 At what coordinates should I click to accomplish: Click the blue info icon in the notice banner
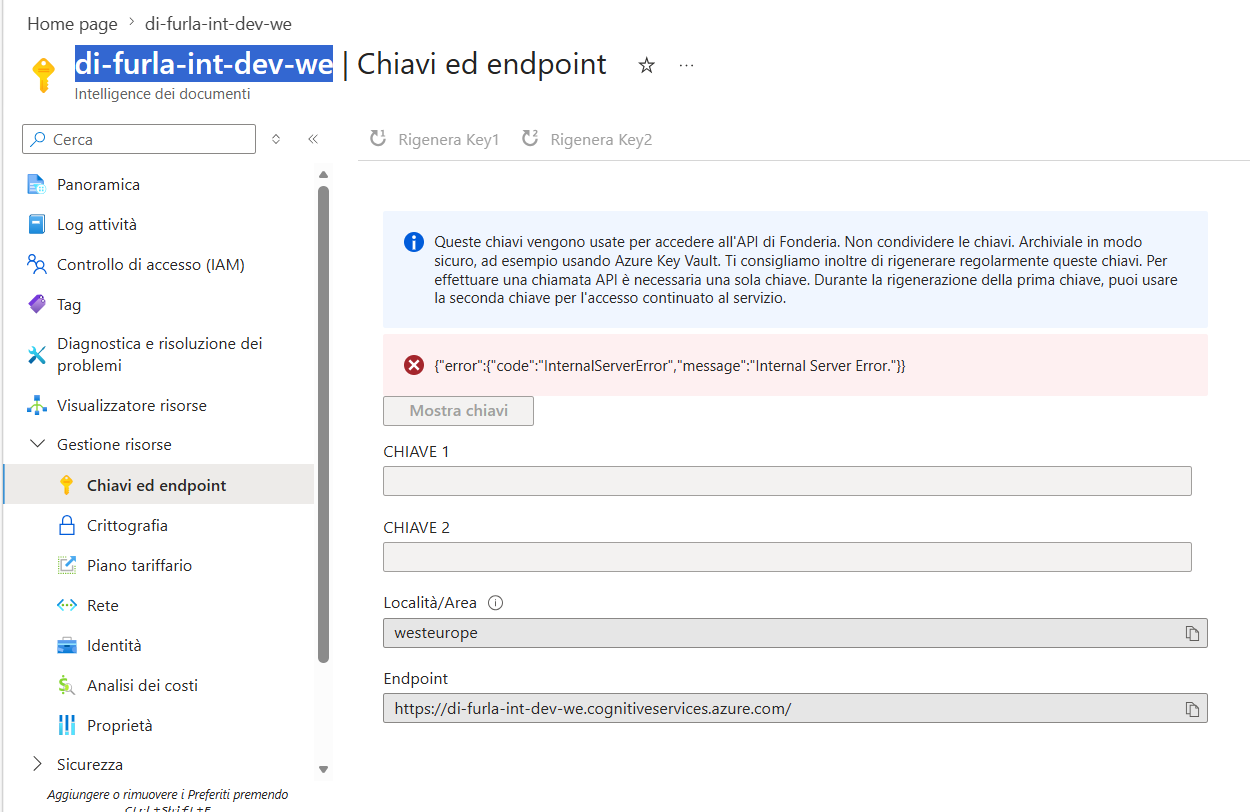click(414, 242)
